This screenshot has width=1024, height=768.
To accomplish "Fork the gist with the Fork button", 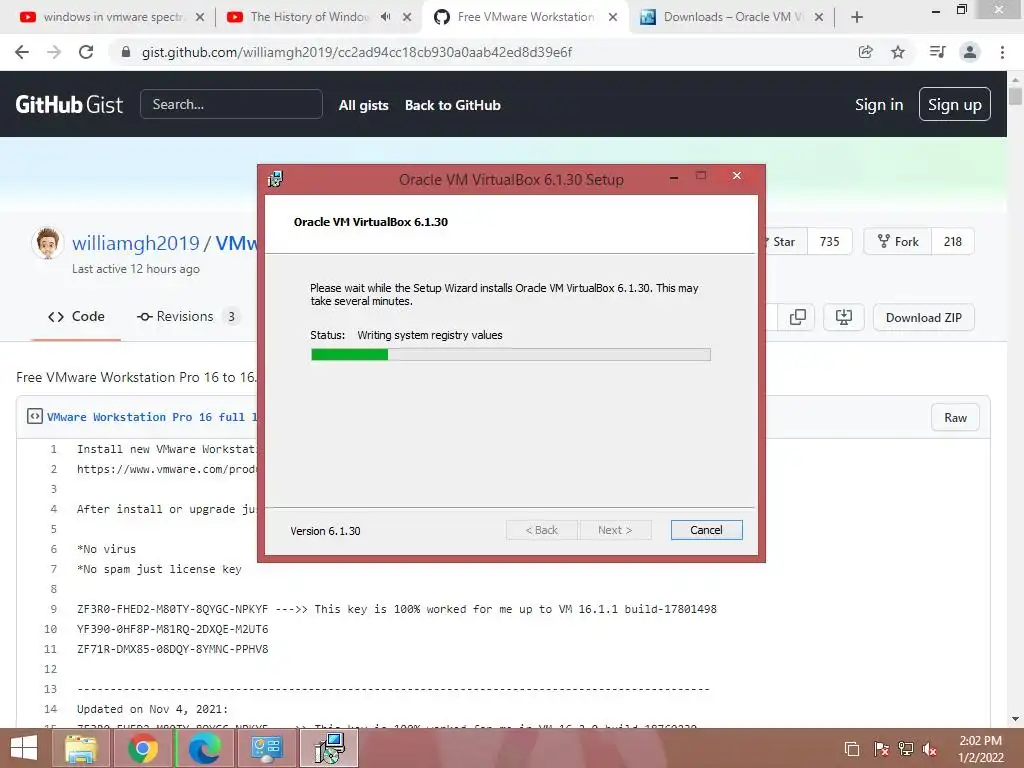I will click(898, 242).
